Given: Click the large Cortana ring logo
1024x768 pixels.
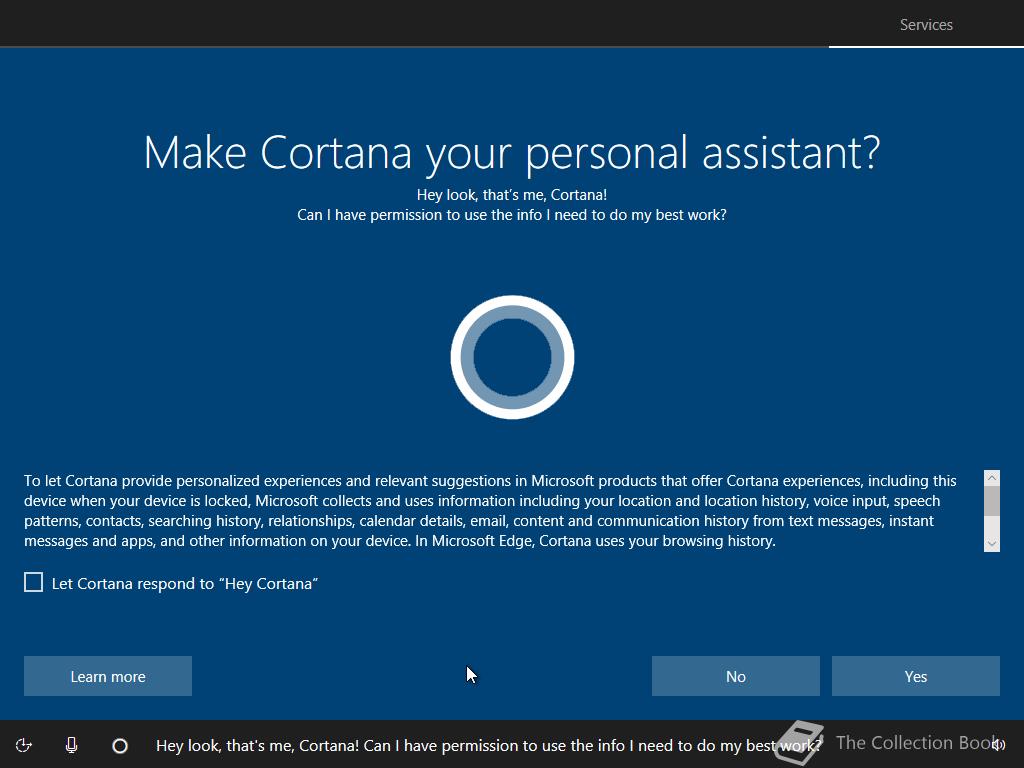Looking at the screenshot, I should 512,357.
